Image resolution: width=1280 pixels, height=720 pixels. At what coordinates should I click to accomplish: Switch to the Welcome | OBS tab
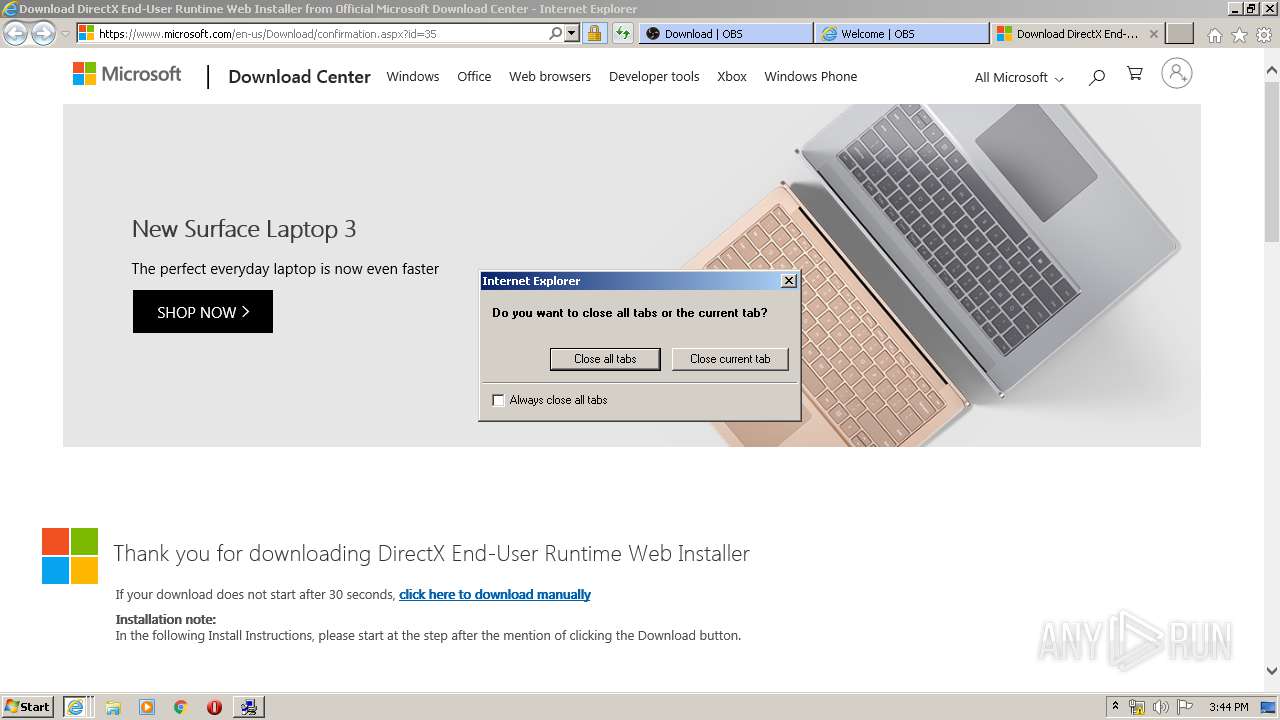coord(902,33)
